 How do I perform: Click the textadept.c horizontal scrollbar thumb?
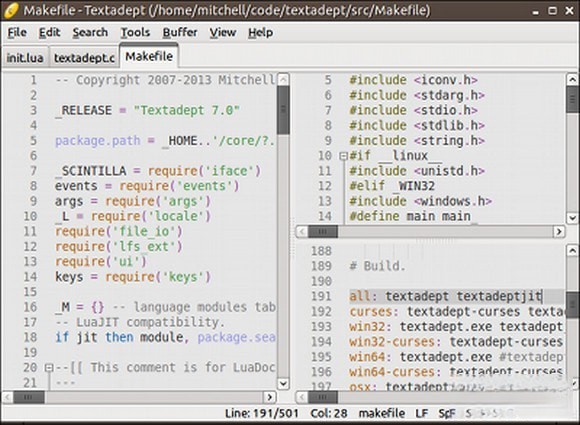323,232
